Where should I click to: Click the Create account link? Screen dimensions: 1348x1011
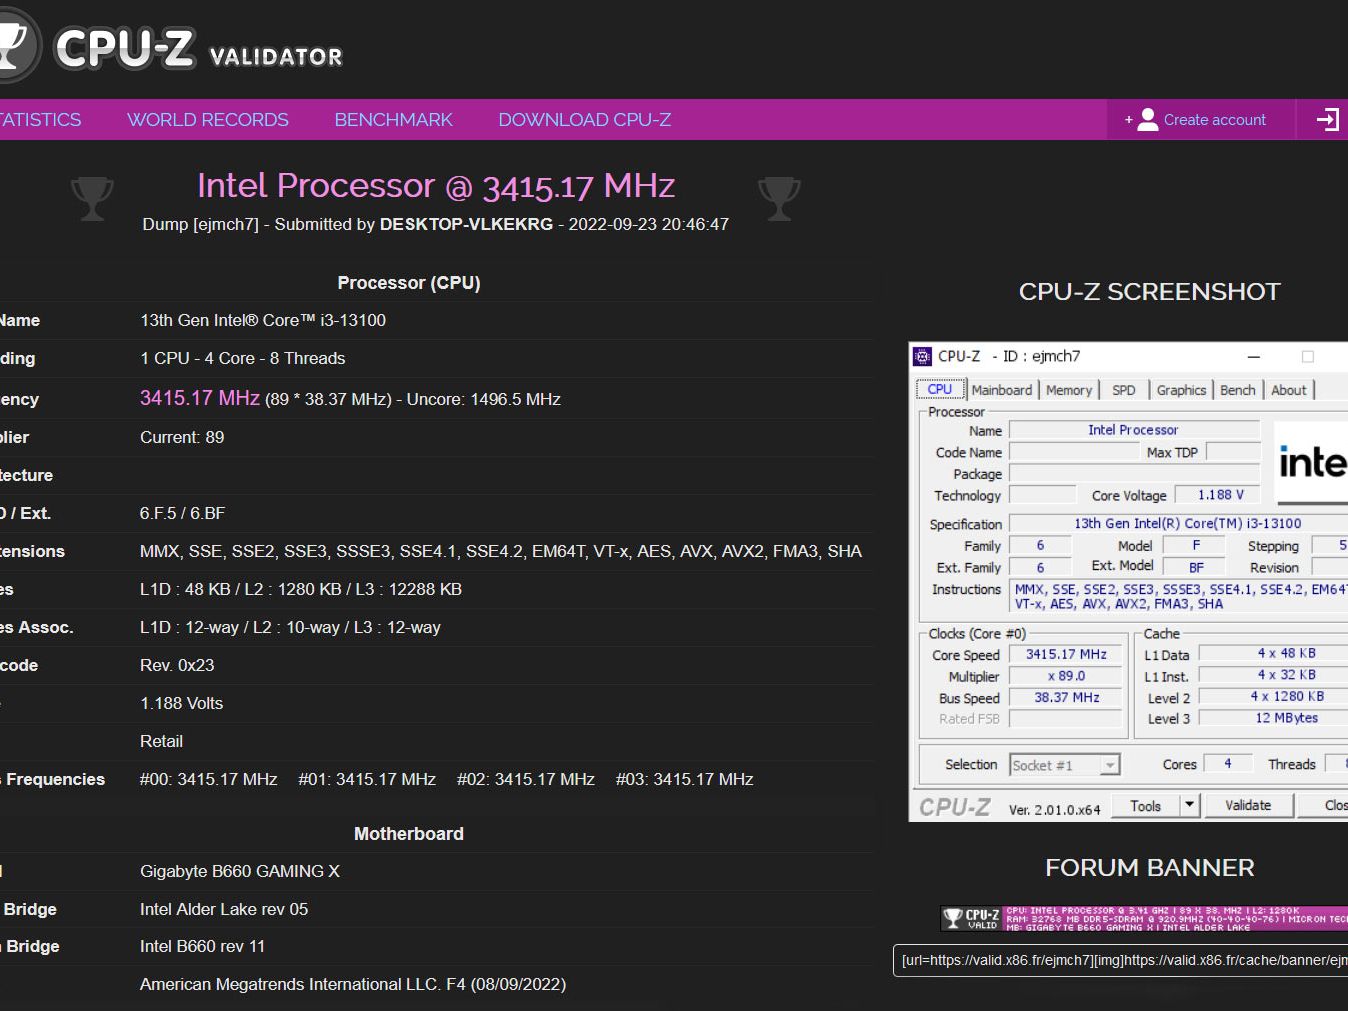[x=1215, y=120]
